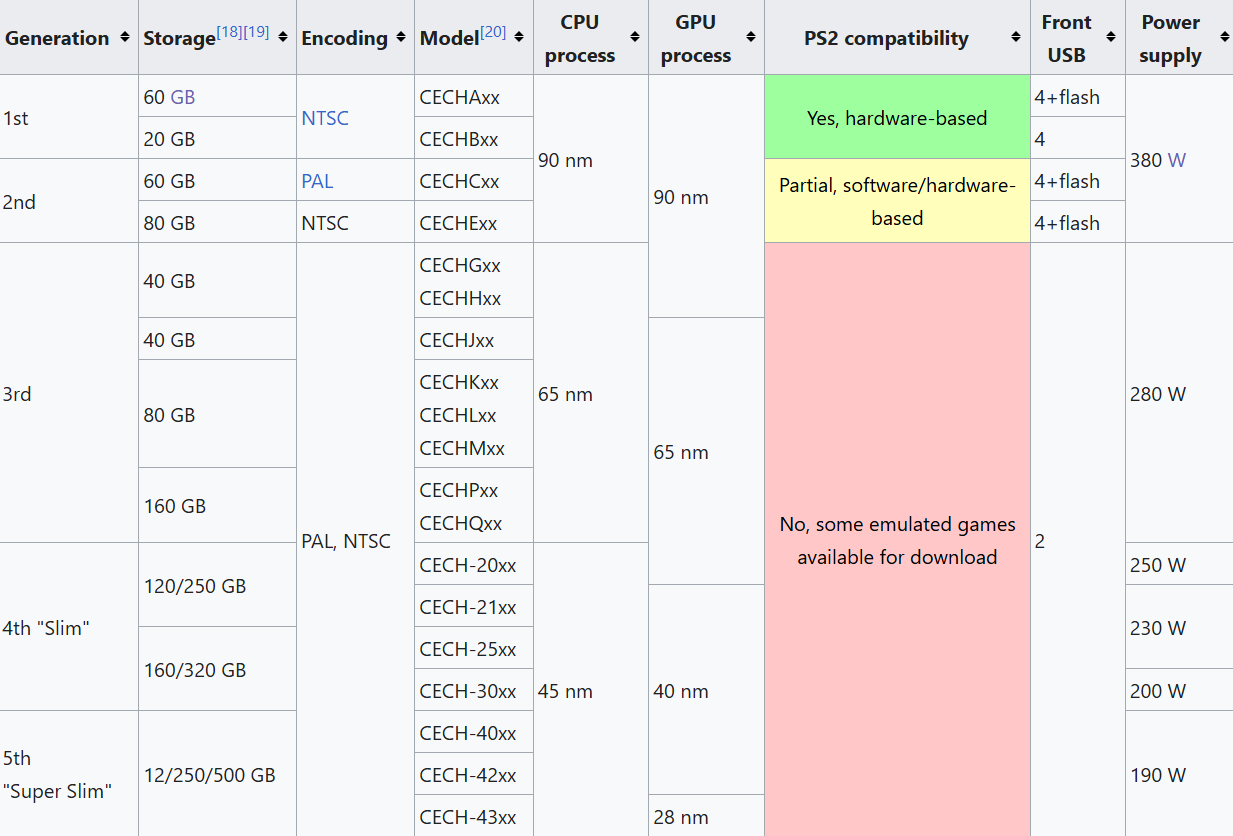Click the 280 W power supply cell
The width and height of the screenshot is (1233, 836).
[1179, 393]
